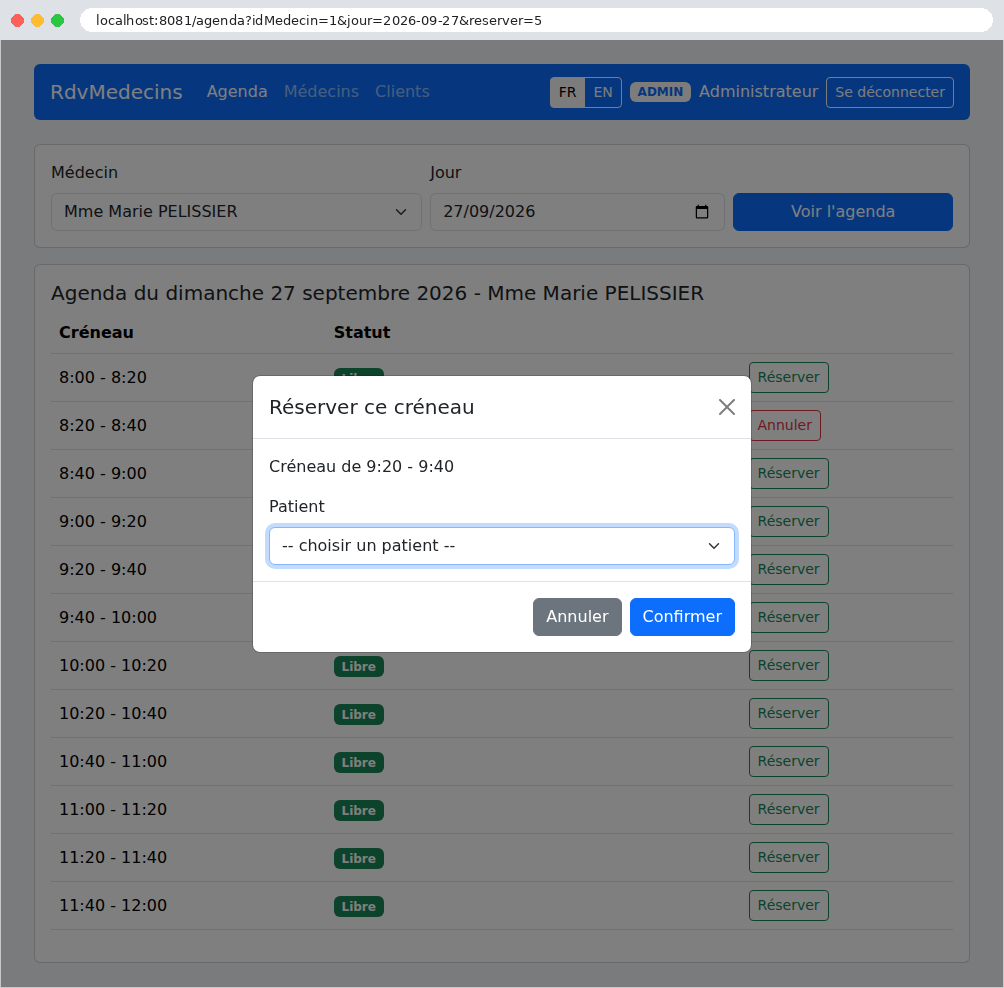Click the Se déconnecter button
This screenshot has height=988, width=1004.
(x=889, y=92)
